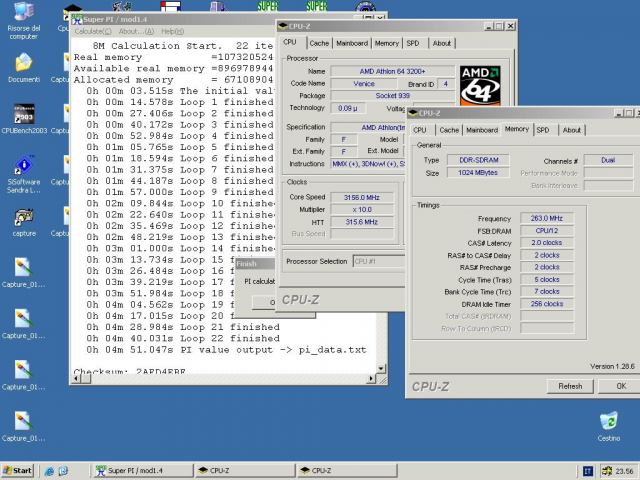
Task: Click the "Loop 22 finished" line in Super PI
Action: [183, 338]
